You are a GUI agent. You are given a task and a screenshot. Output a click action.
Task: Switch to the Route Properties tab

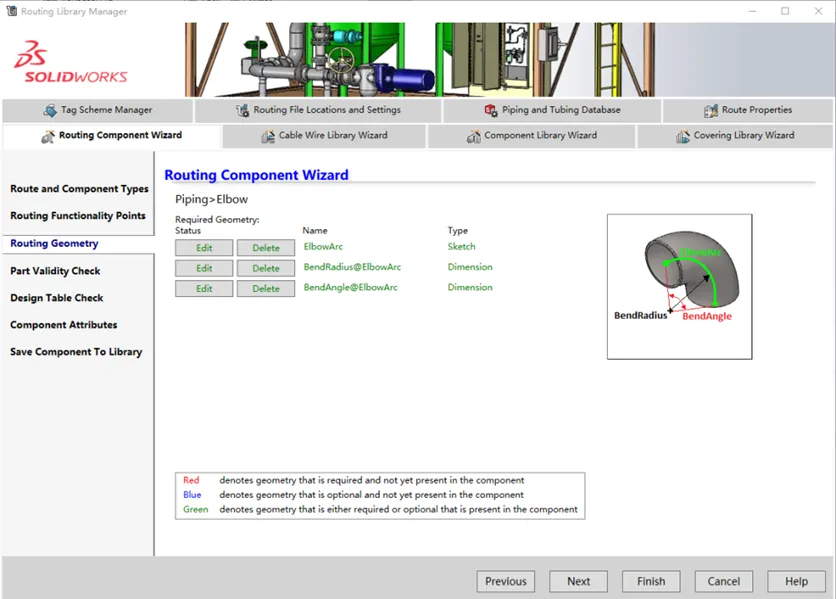[x=748, y=110]
